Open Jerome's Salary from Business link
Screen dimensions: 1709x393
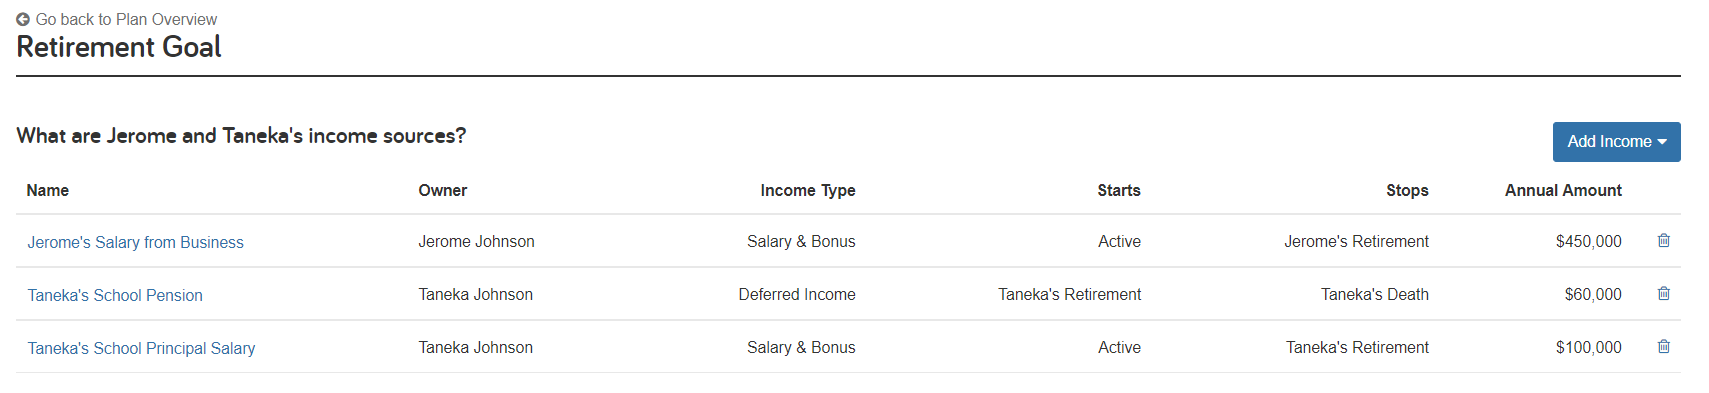click(x=135, y=242)
